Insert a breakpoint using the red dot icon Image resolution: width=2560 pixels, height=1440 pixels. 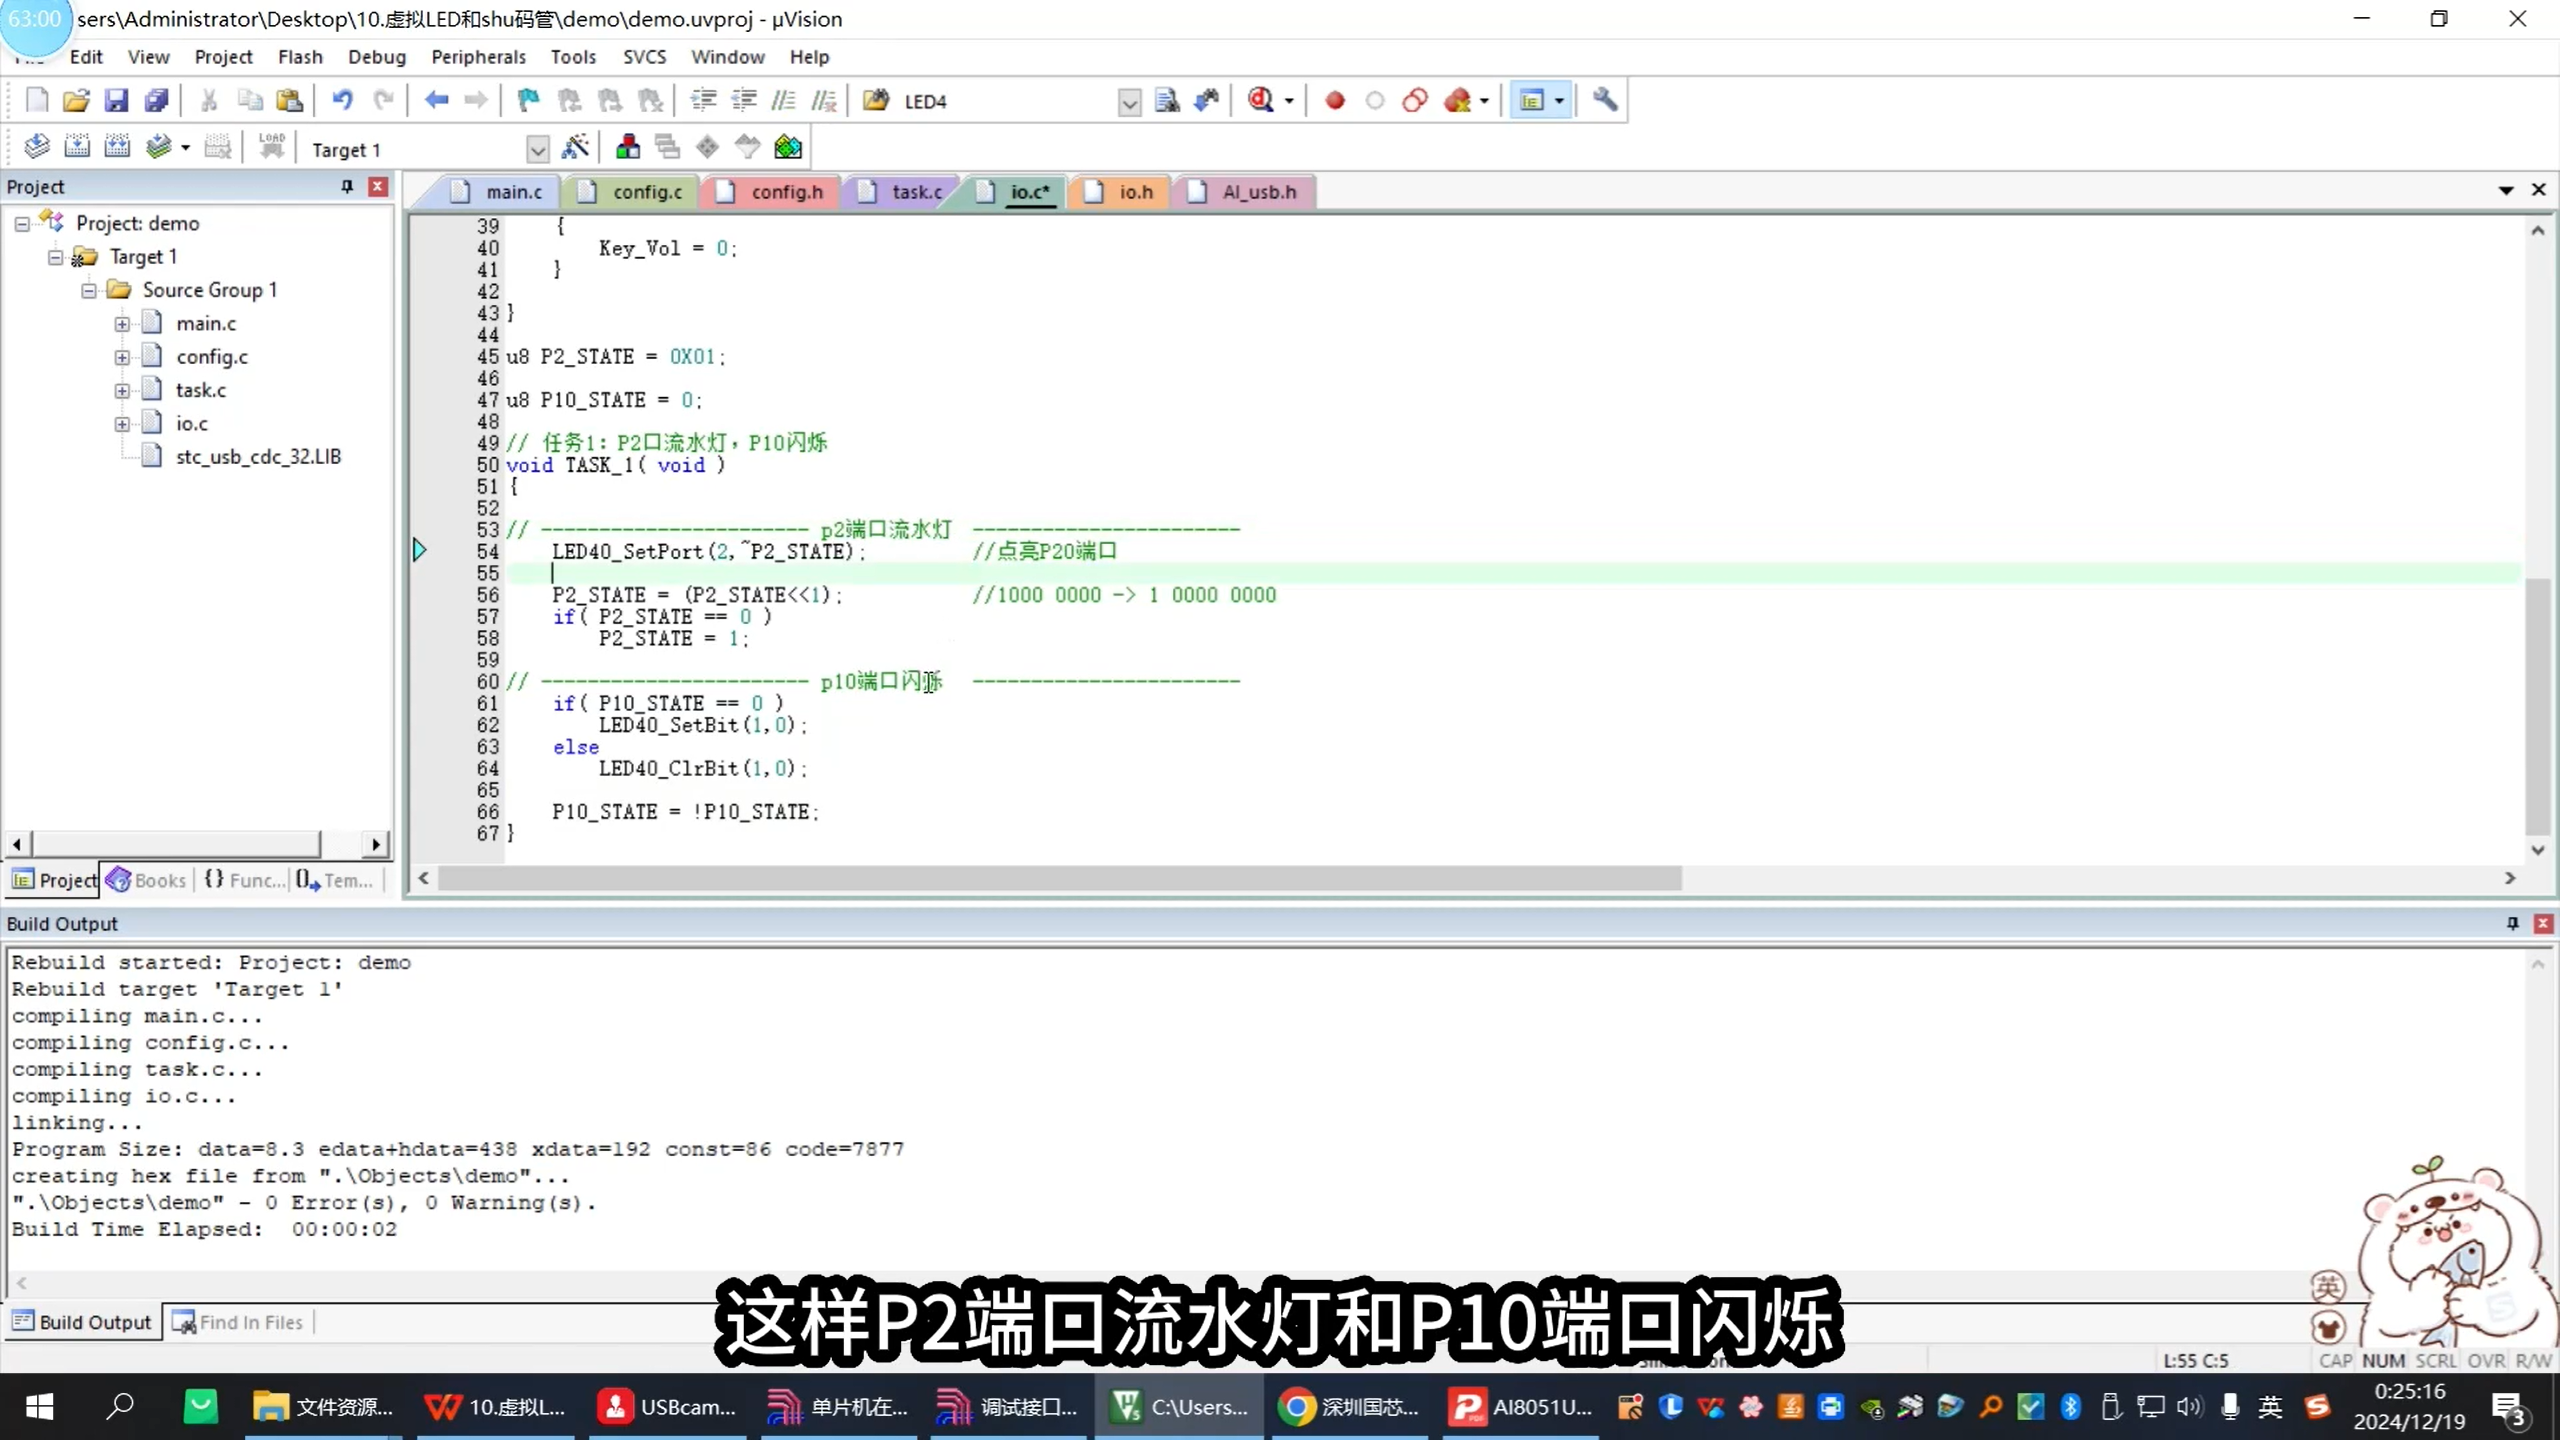point(1334,100)
